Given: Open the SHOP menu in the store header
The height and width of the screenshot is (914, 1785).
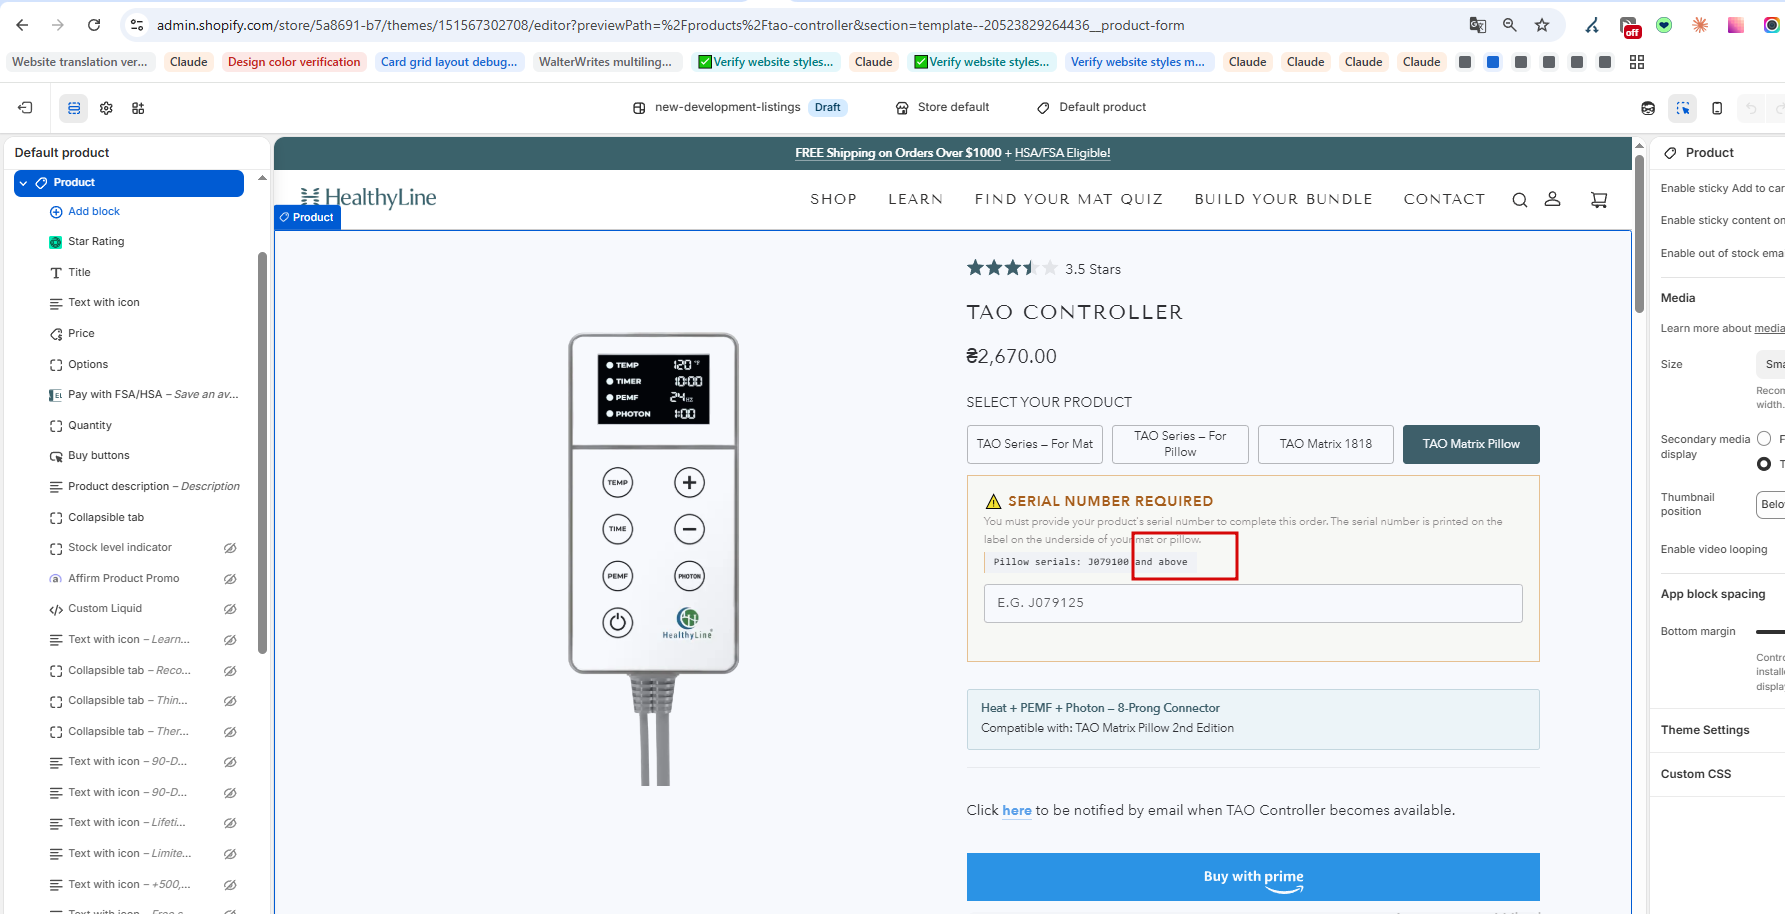Looking at the screenshot, I should (834, 200).
